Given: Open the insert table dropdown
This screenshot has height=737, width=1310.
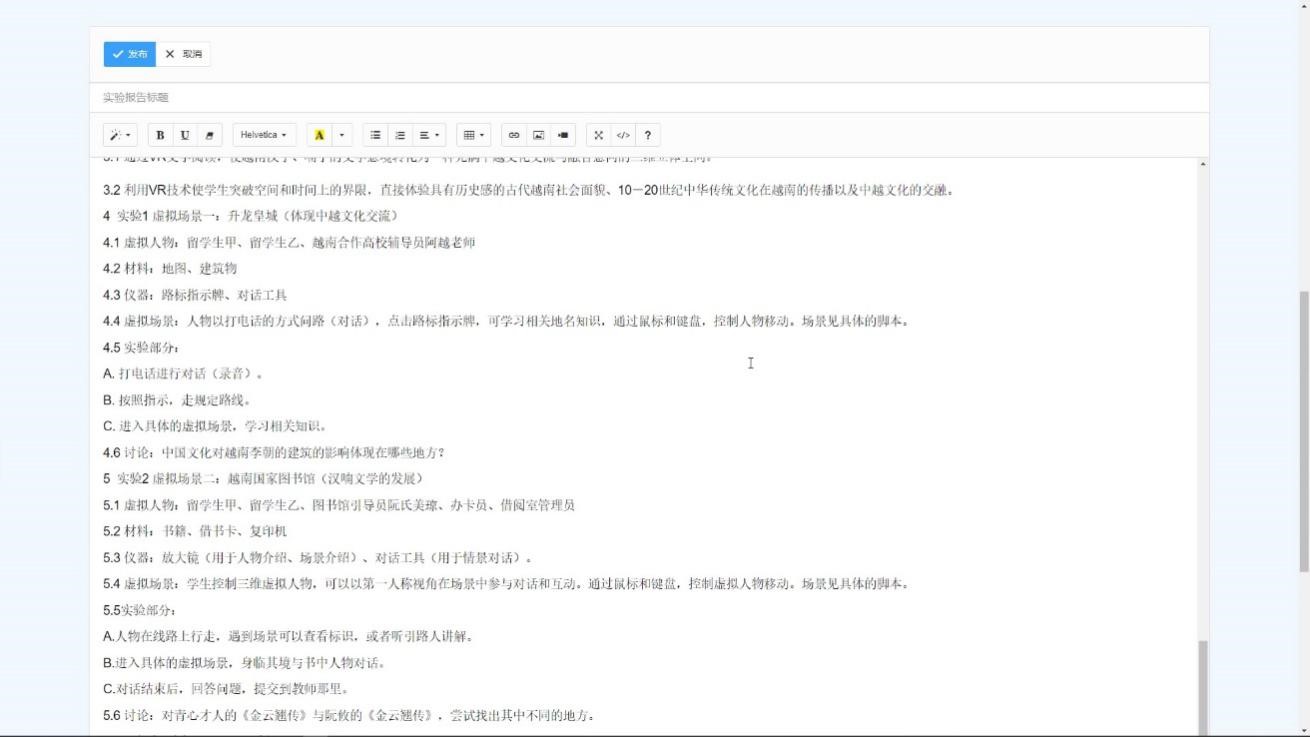Looking at the screenshot, I should tap(473, 135).
